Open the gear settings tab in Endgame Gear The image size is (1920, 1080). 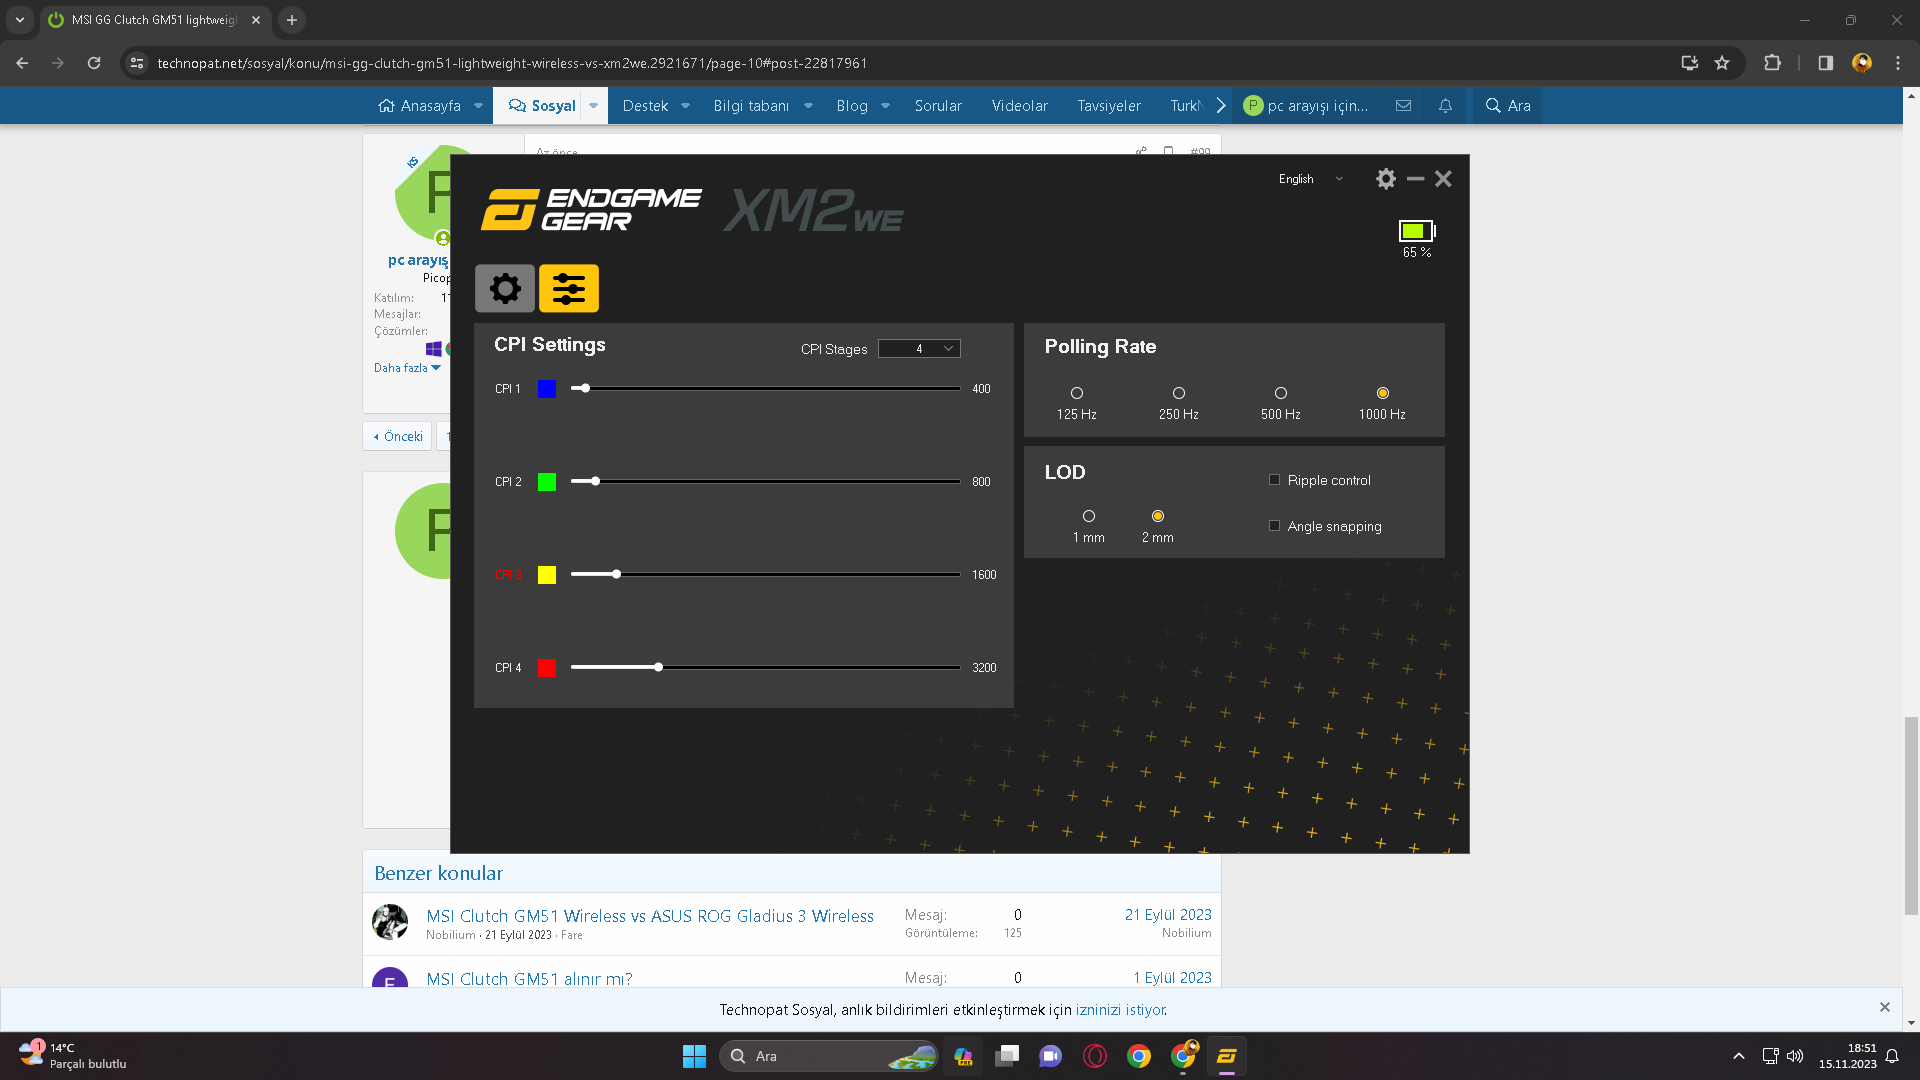[504, 289]
